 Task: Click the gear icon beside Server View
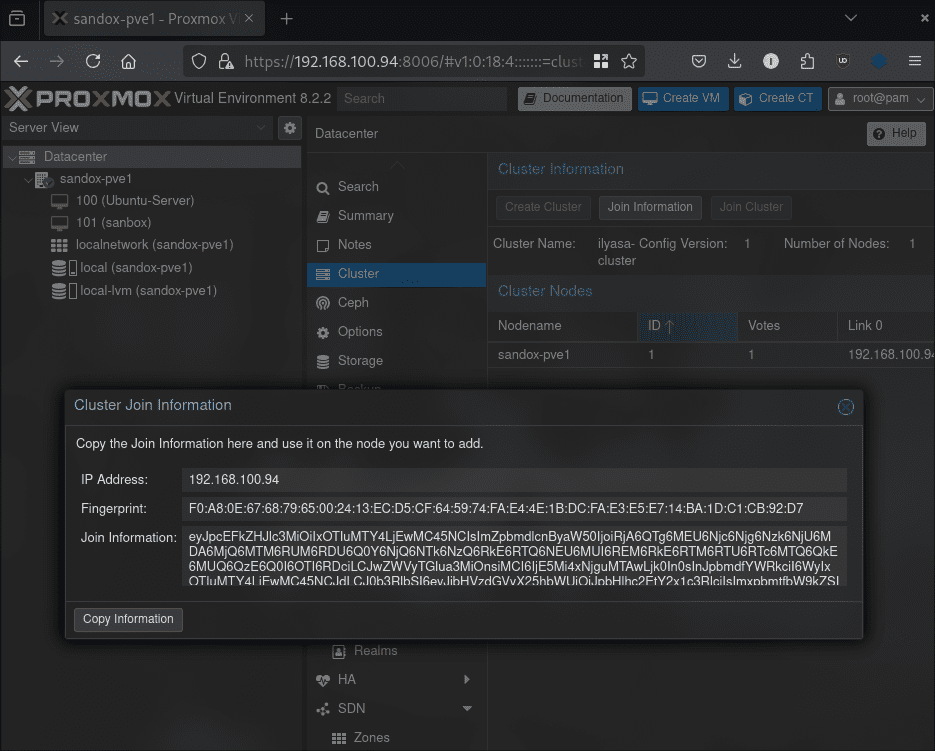tap(290, 128)
